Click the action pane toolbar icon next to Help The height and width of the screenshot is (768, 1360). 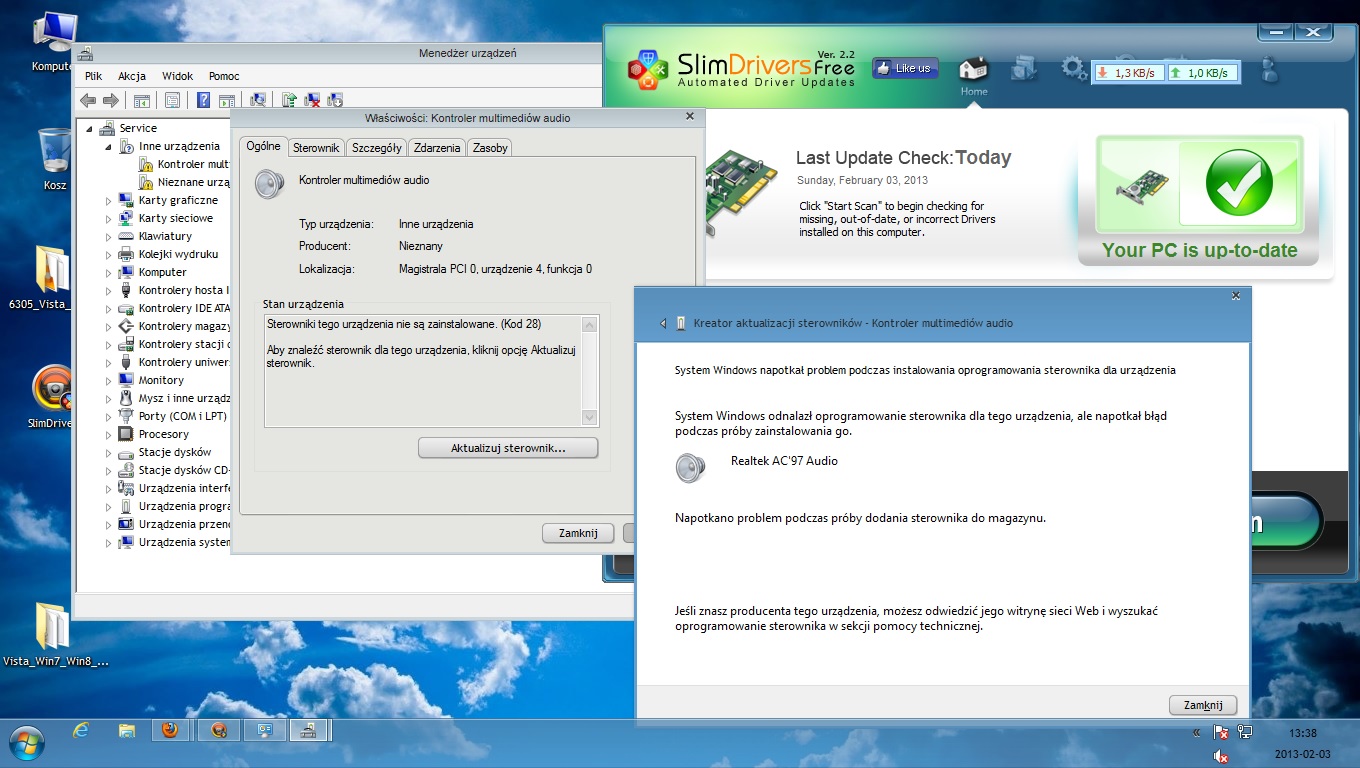(227, 100)
